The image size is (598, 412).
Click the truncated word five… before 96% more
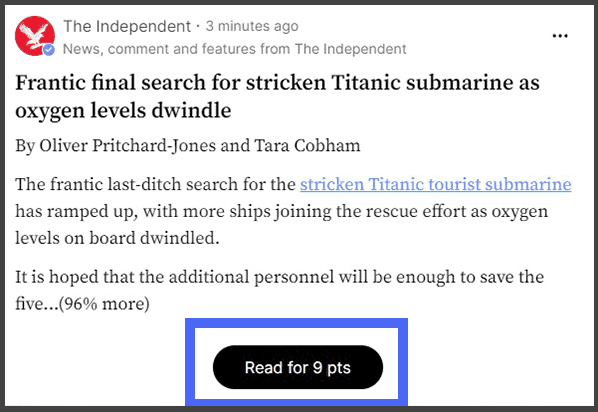coord(37,304)
